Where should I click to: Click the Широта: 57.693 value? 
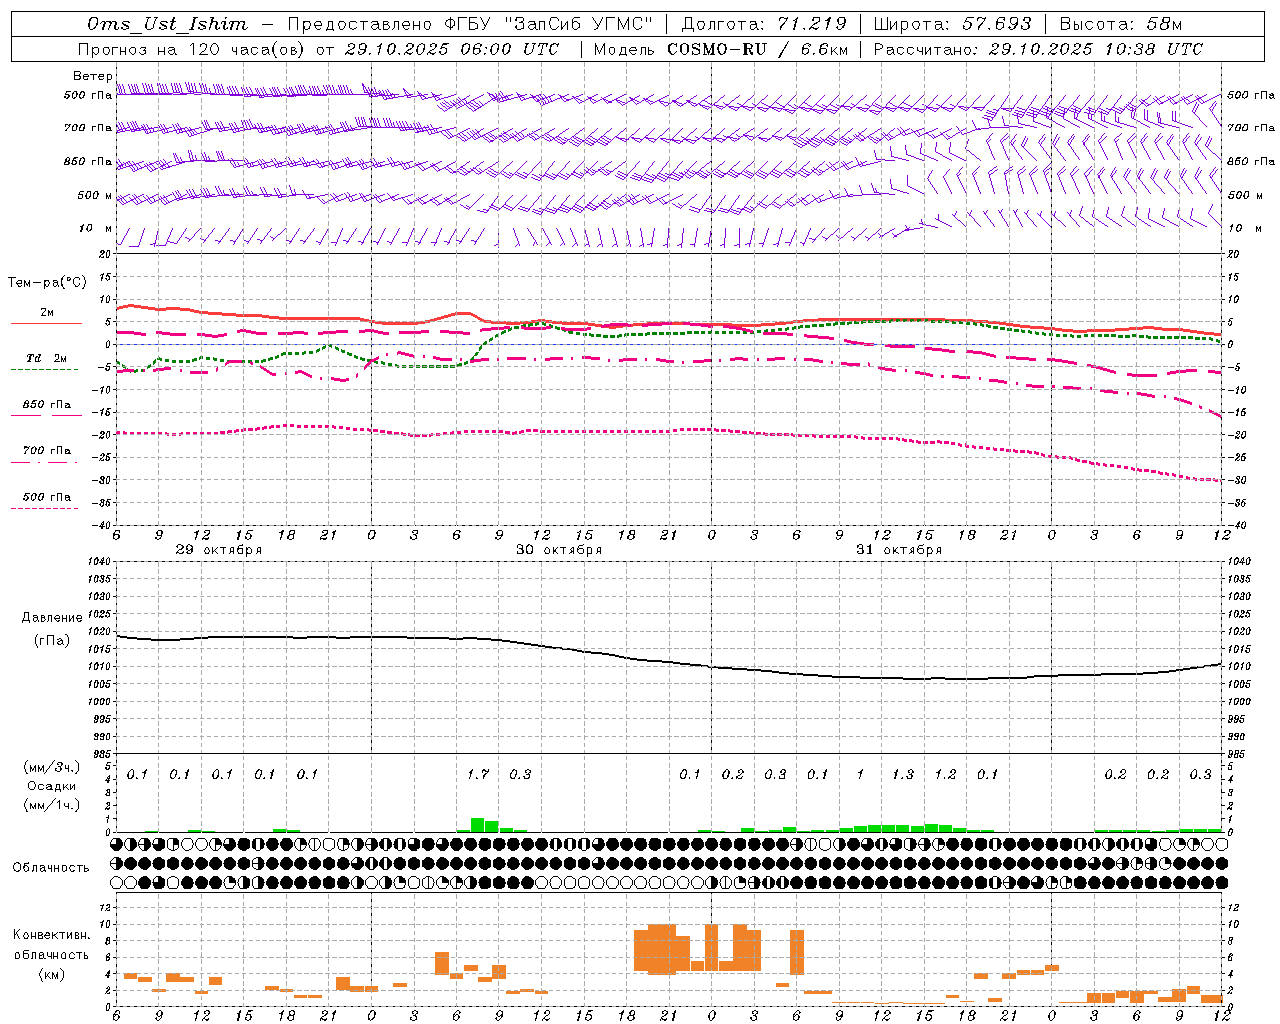click(x=952, y=25)
